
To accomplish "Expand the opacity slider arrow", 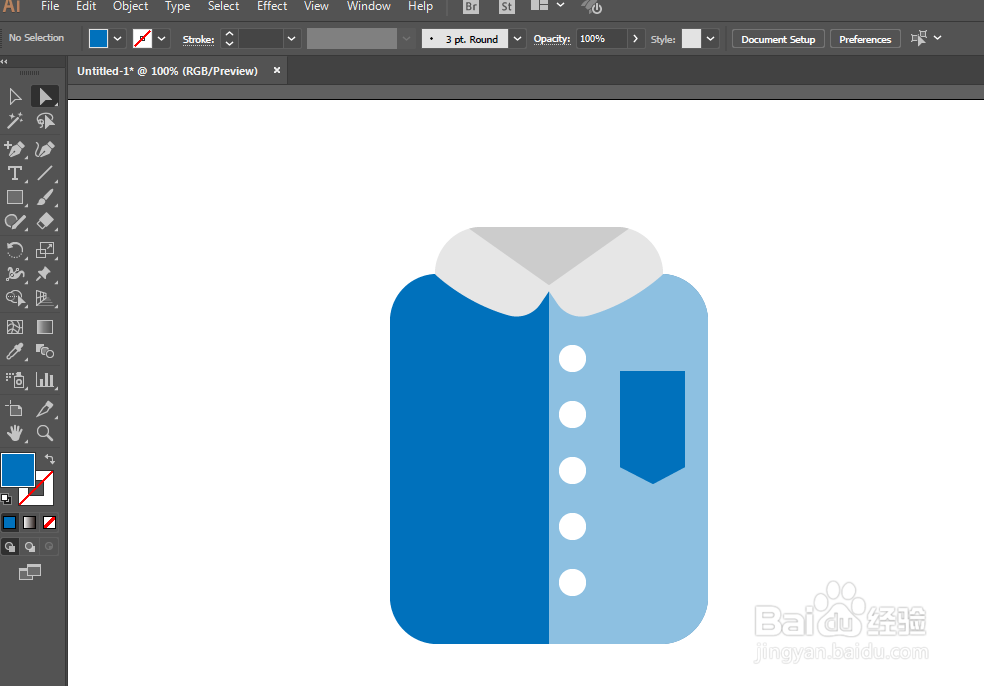I will (636, 39).
